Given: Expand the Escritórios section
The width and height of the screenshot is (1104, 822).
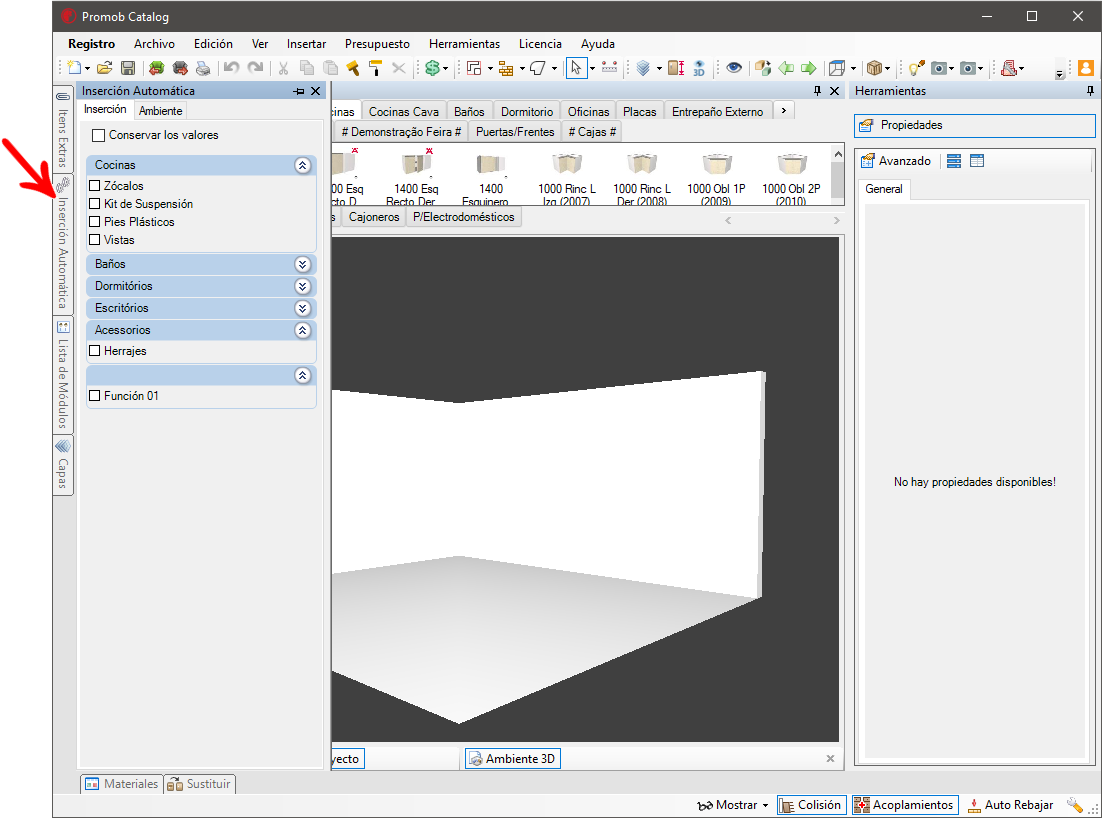Looking at the screenshot, I should [303, 309].
